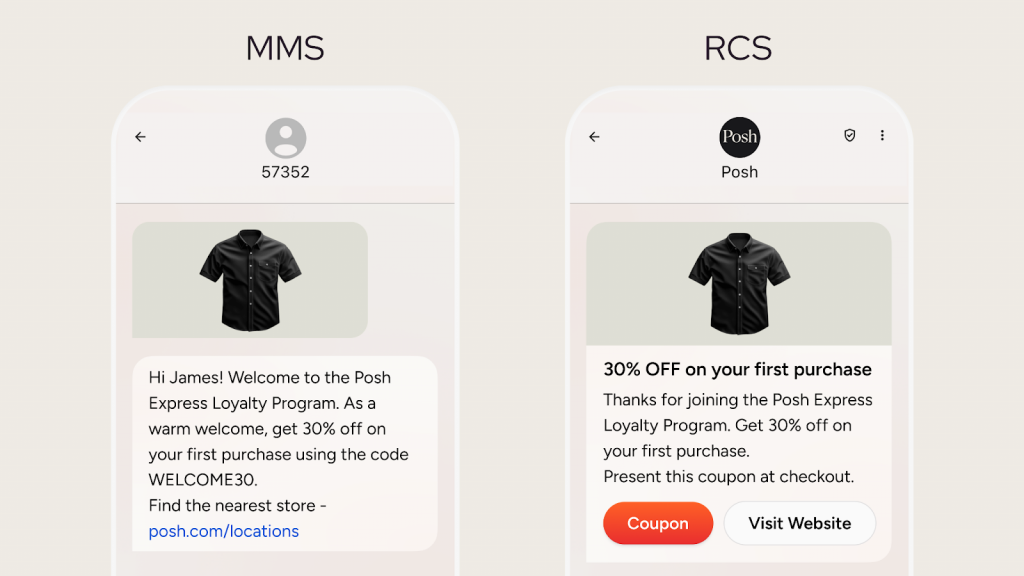Select the shirt image in the RCS card
This screenshot has height=576, width=1024.
(739, 283)
